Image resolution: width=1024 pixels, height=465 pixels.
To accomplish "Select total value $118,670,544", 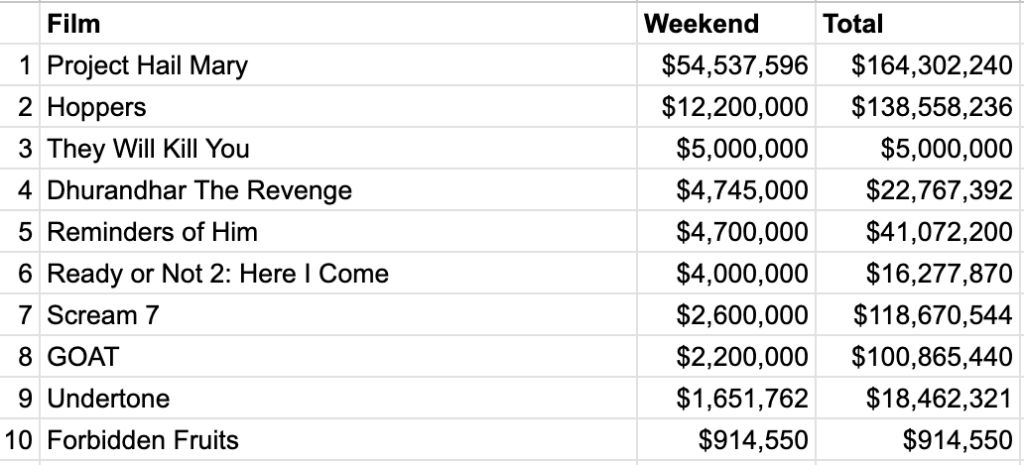I will point(920,315).
